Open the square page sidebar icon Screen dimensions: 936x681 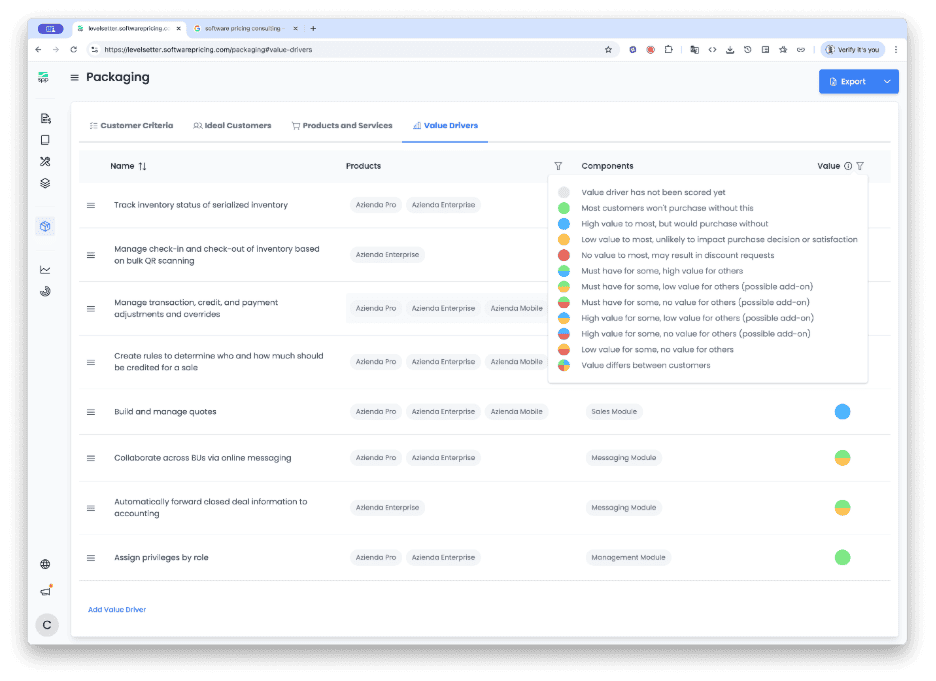tap(45, 140)
